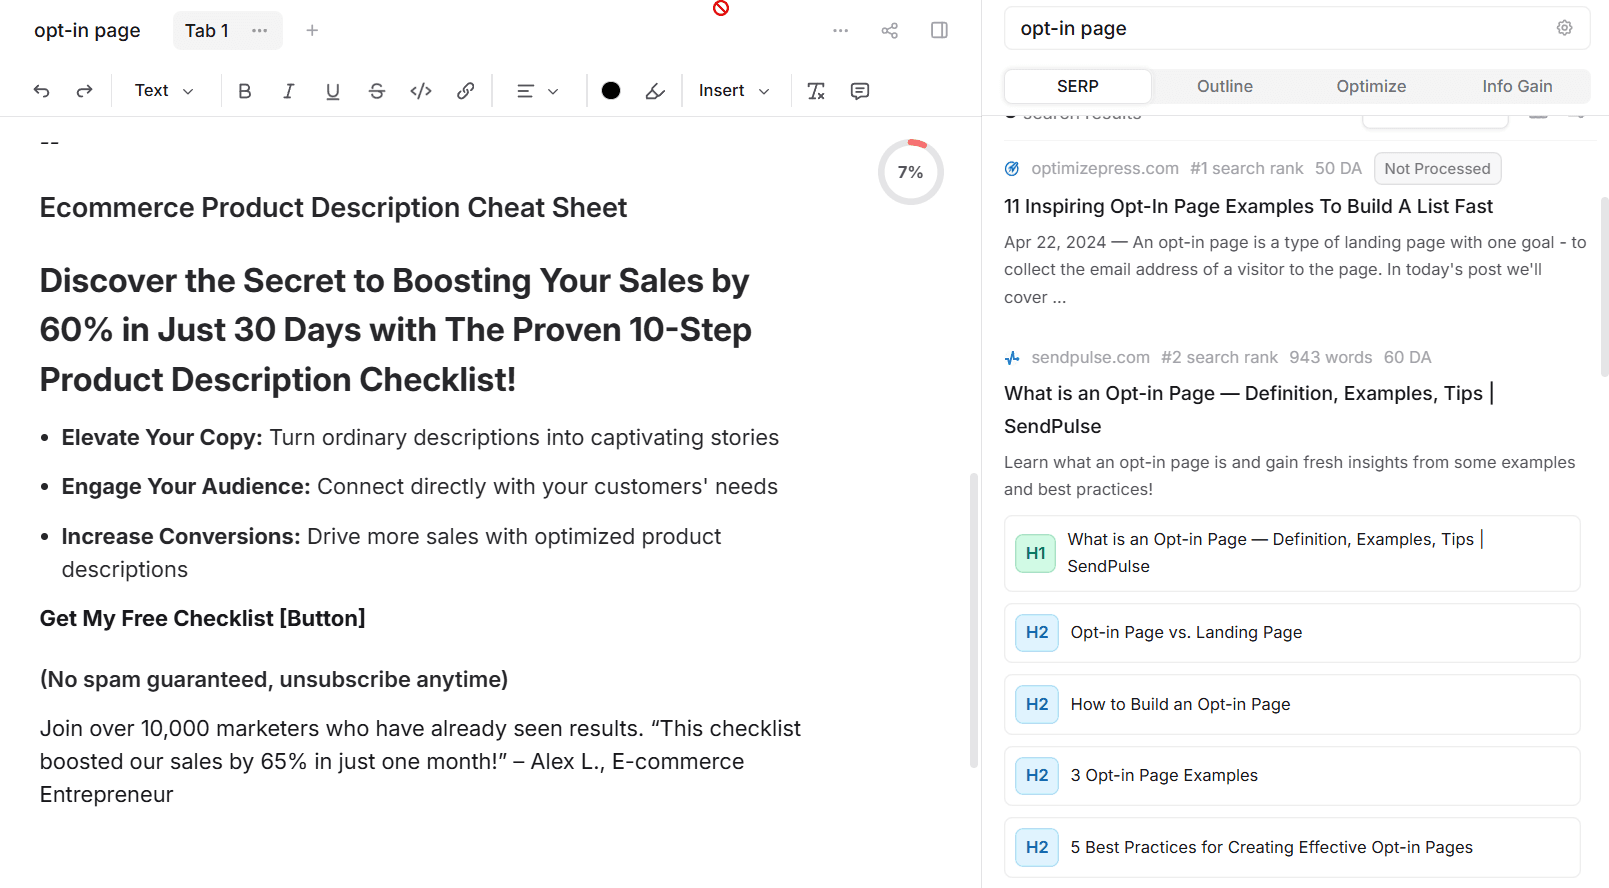This screenshot has width=1609, height=888.
Task: Click the '943 words' value
Action: [x=1330, y=358]
